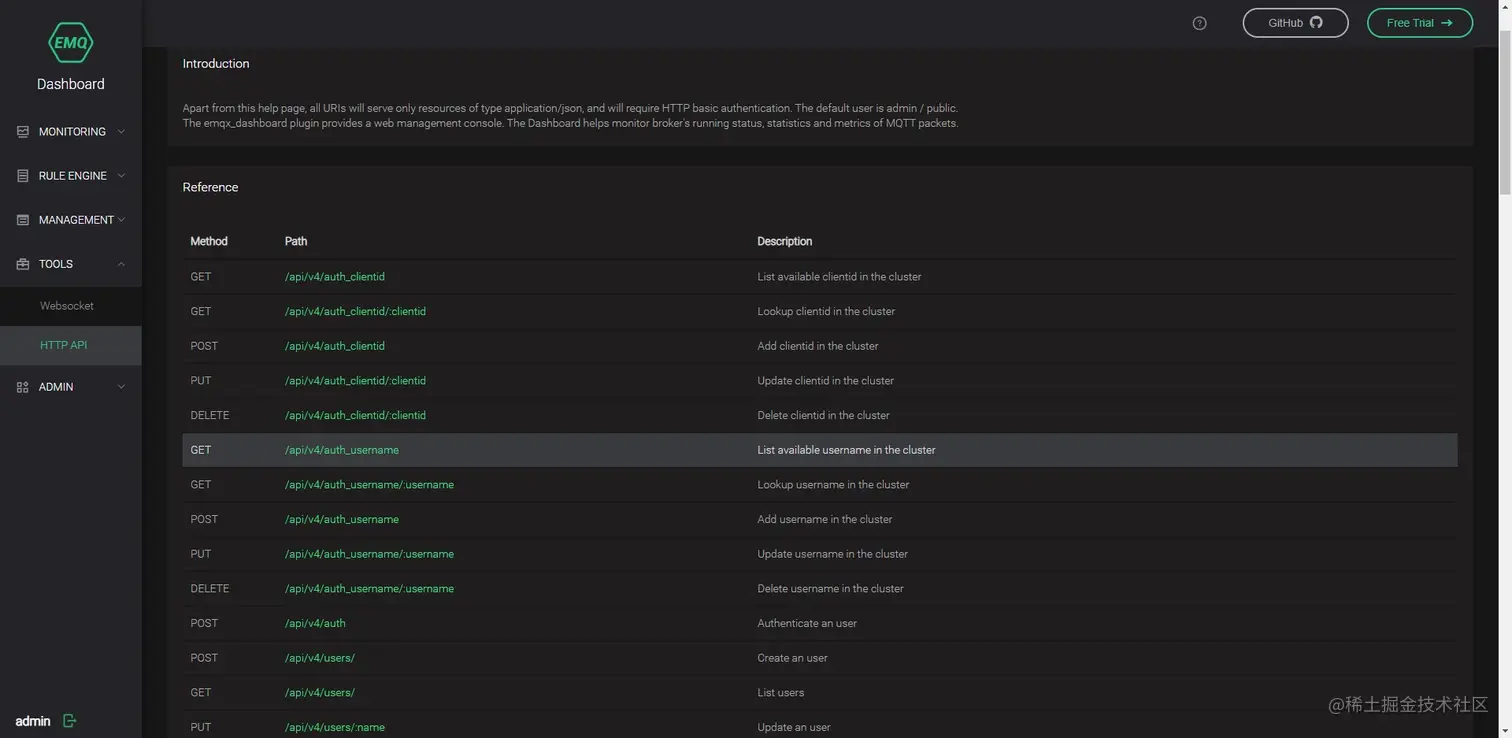Image resolution: width=1512 pixels, height=738 pixels.
Task: Expand the RULE ENGINE menu chevron
Action: pyautogui.click(x=121, y=176)
